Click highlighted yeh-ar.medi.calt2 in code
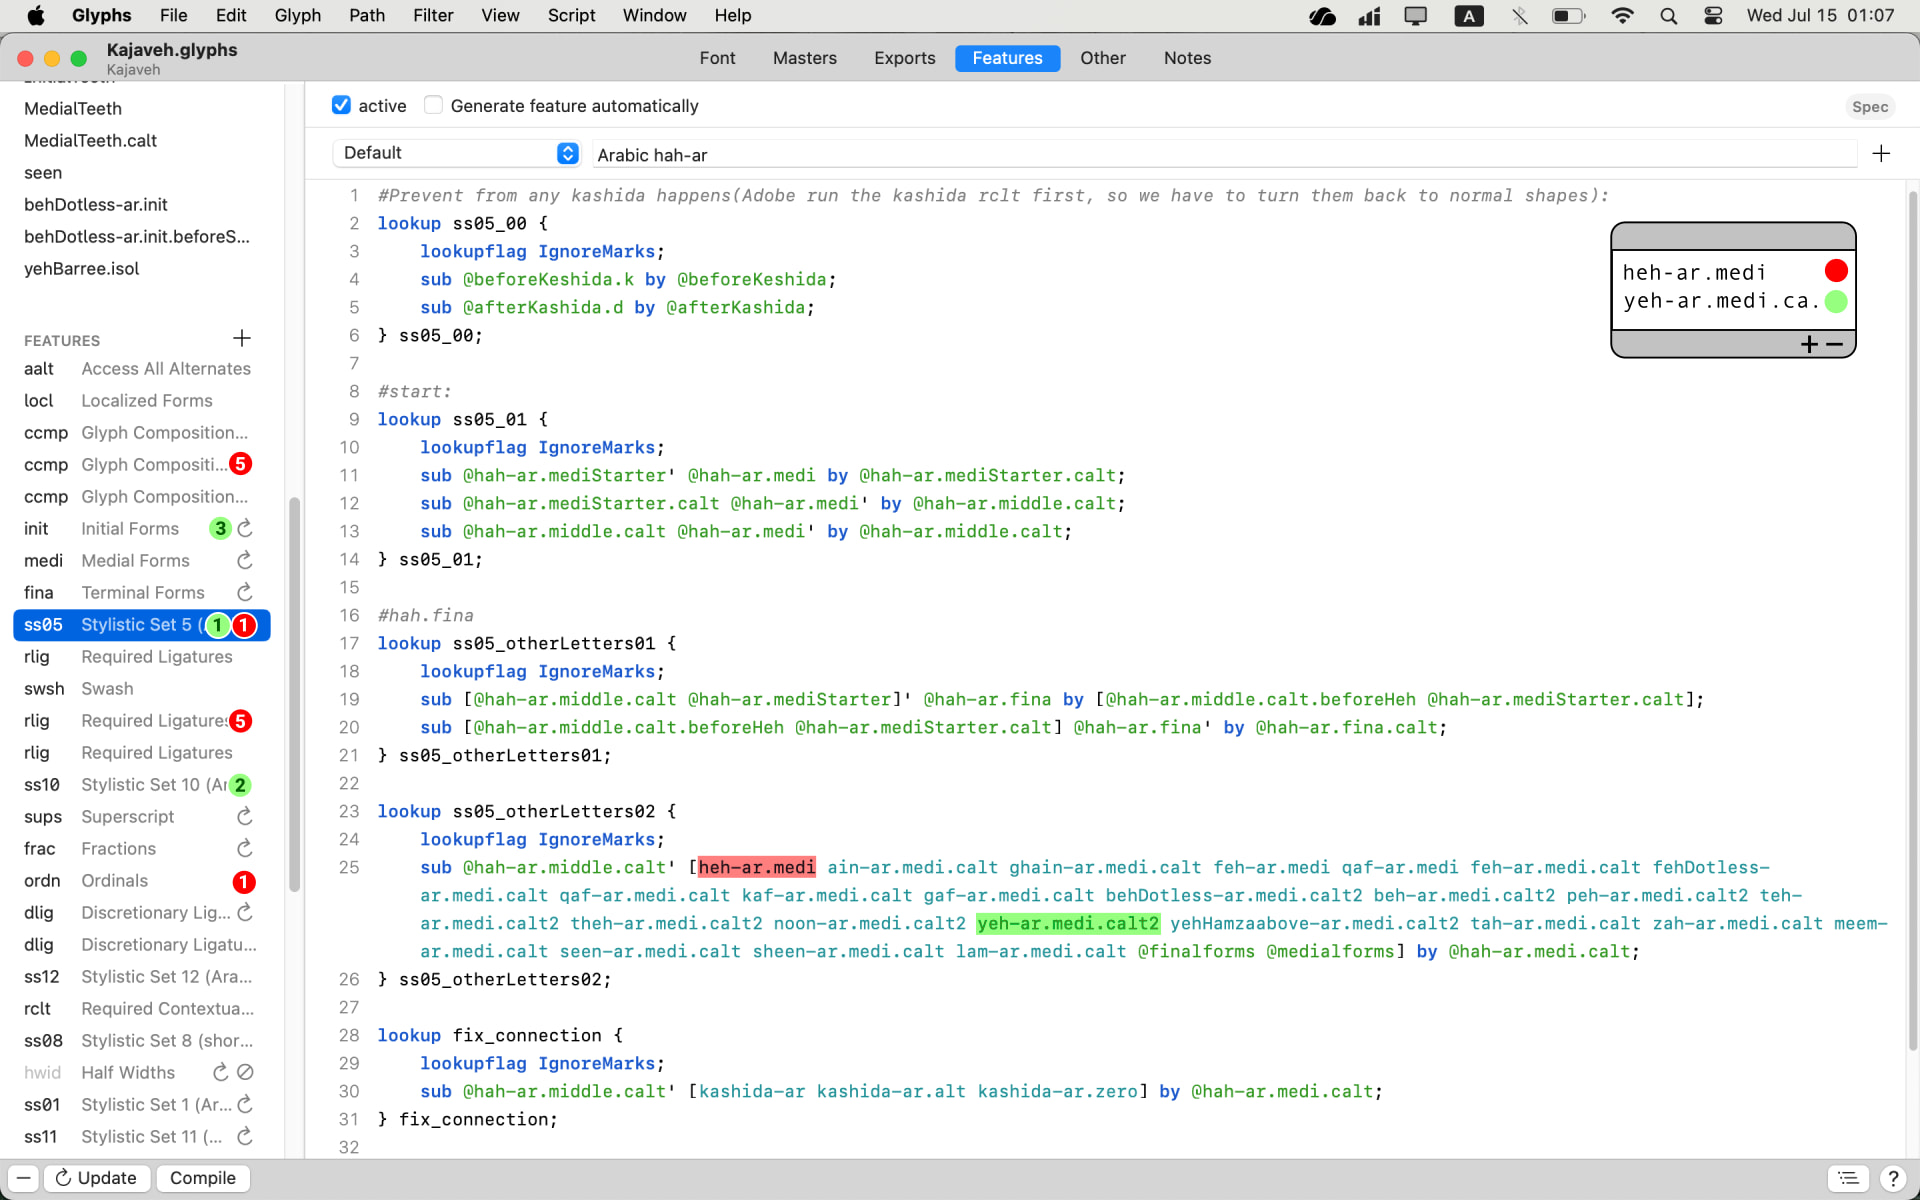 click(x=1068, y=923)
